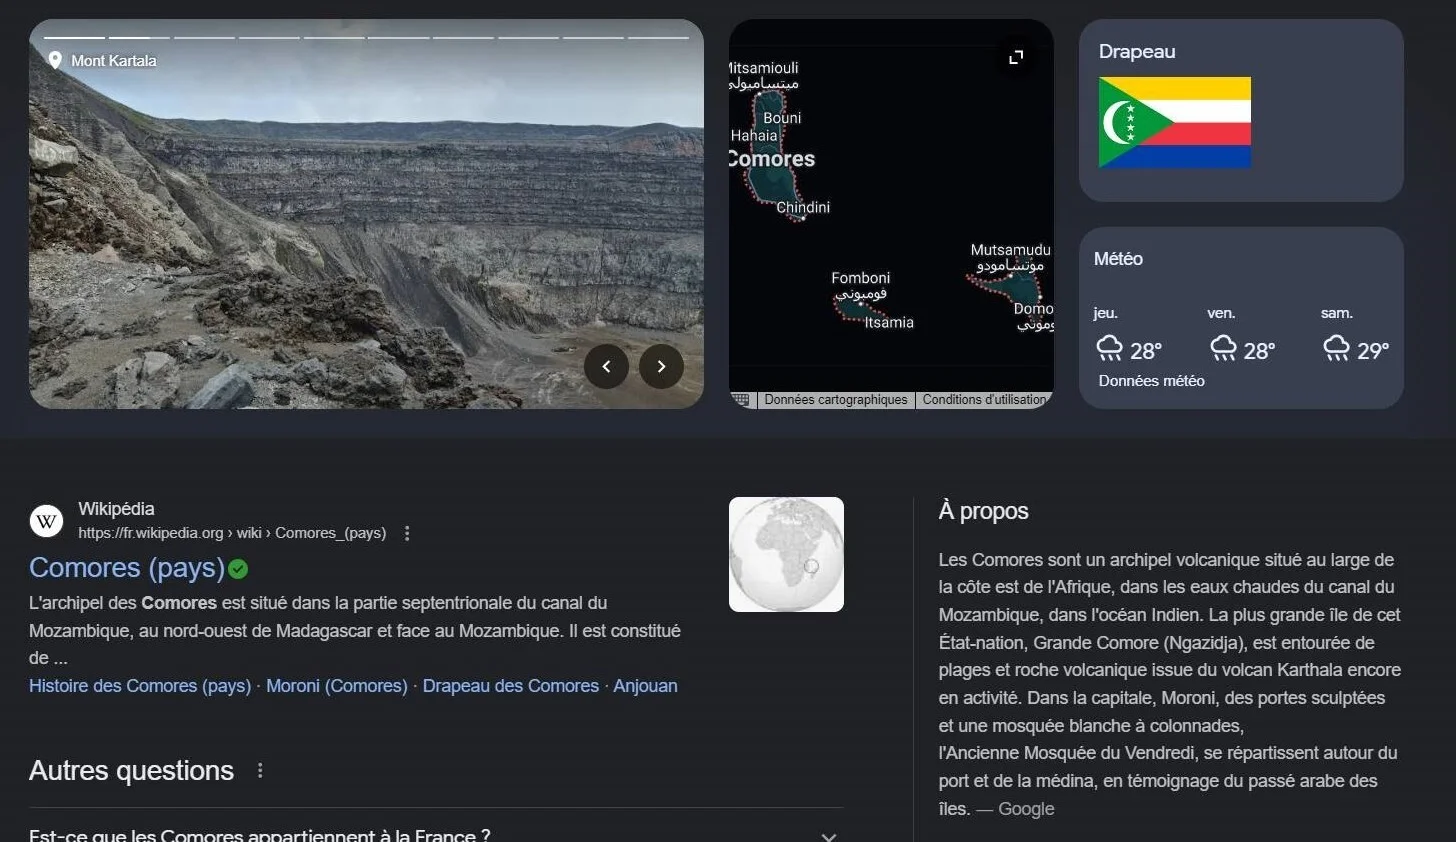
Task: Click the Bouni label on the map
Action: click(782, 118)
